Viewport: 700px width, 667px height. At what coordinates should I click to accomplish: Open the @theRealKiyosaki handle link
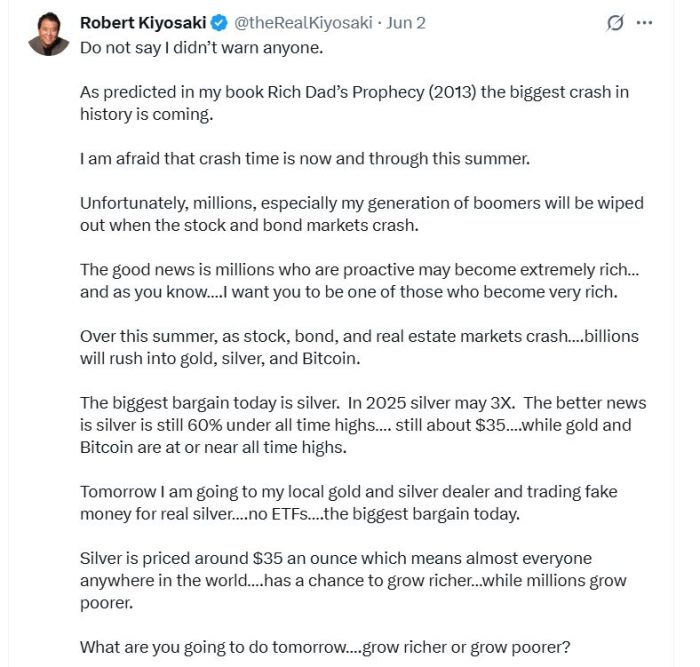[303, 23]
